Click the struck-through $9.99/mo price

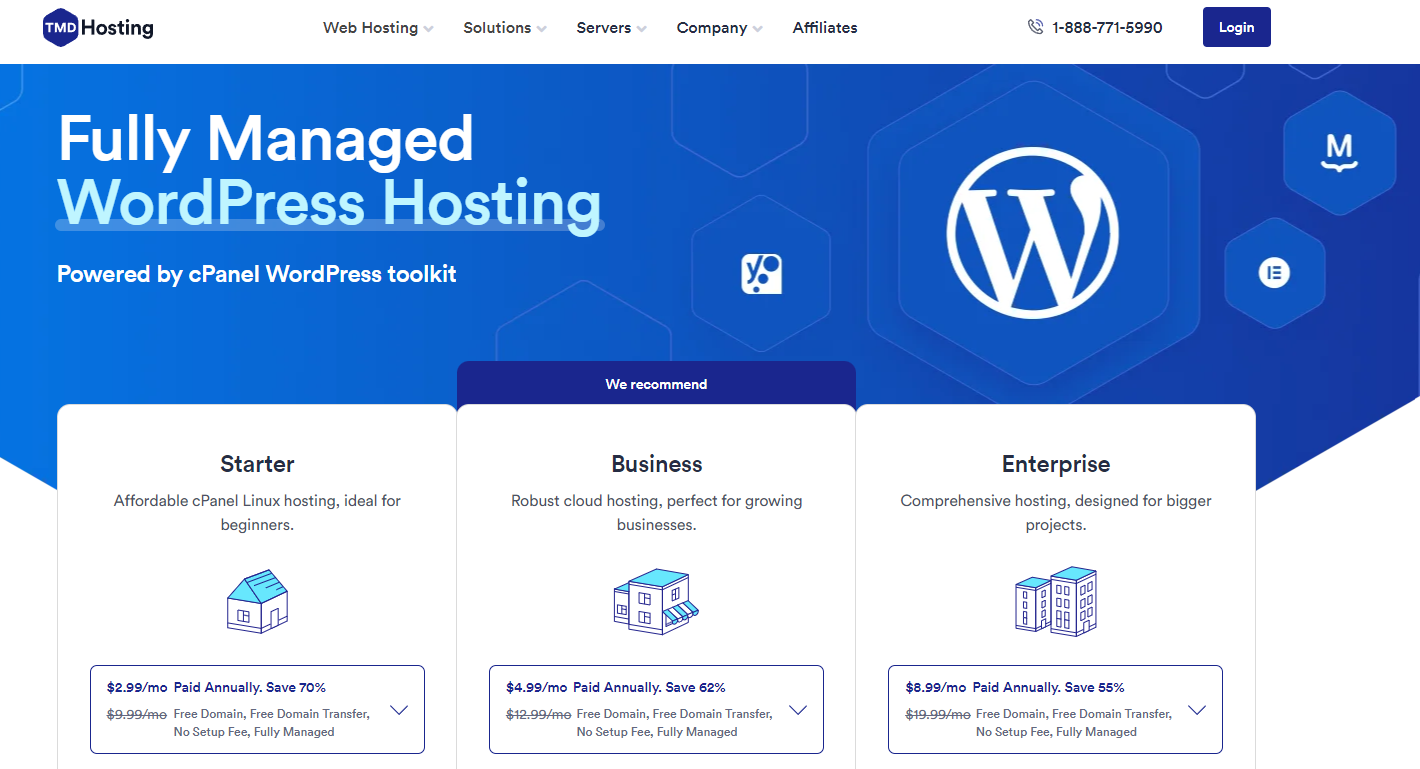pos(136,714)
